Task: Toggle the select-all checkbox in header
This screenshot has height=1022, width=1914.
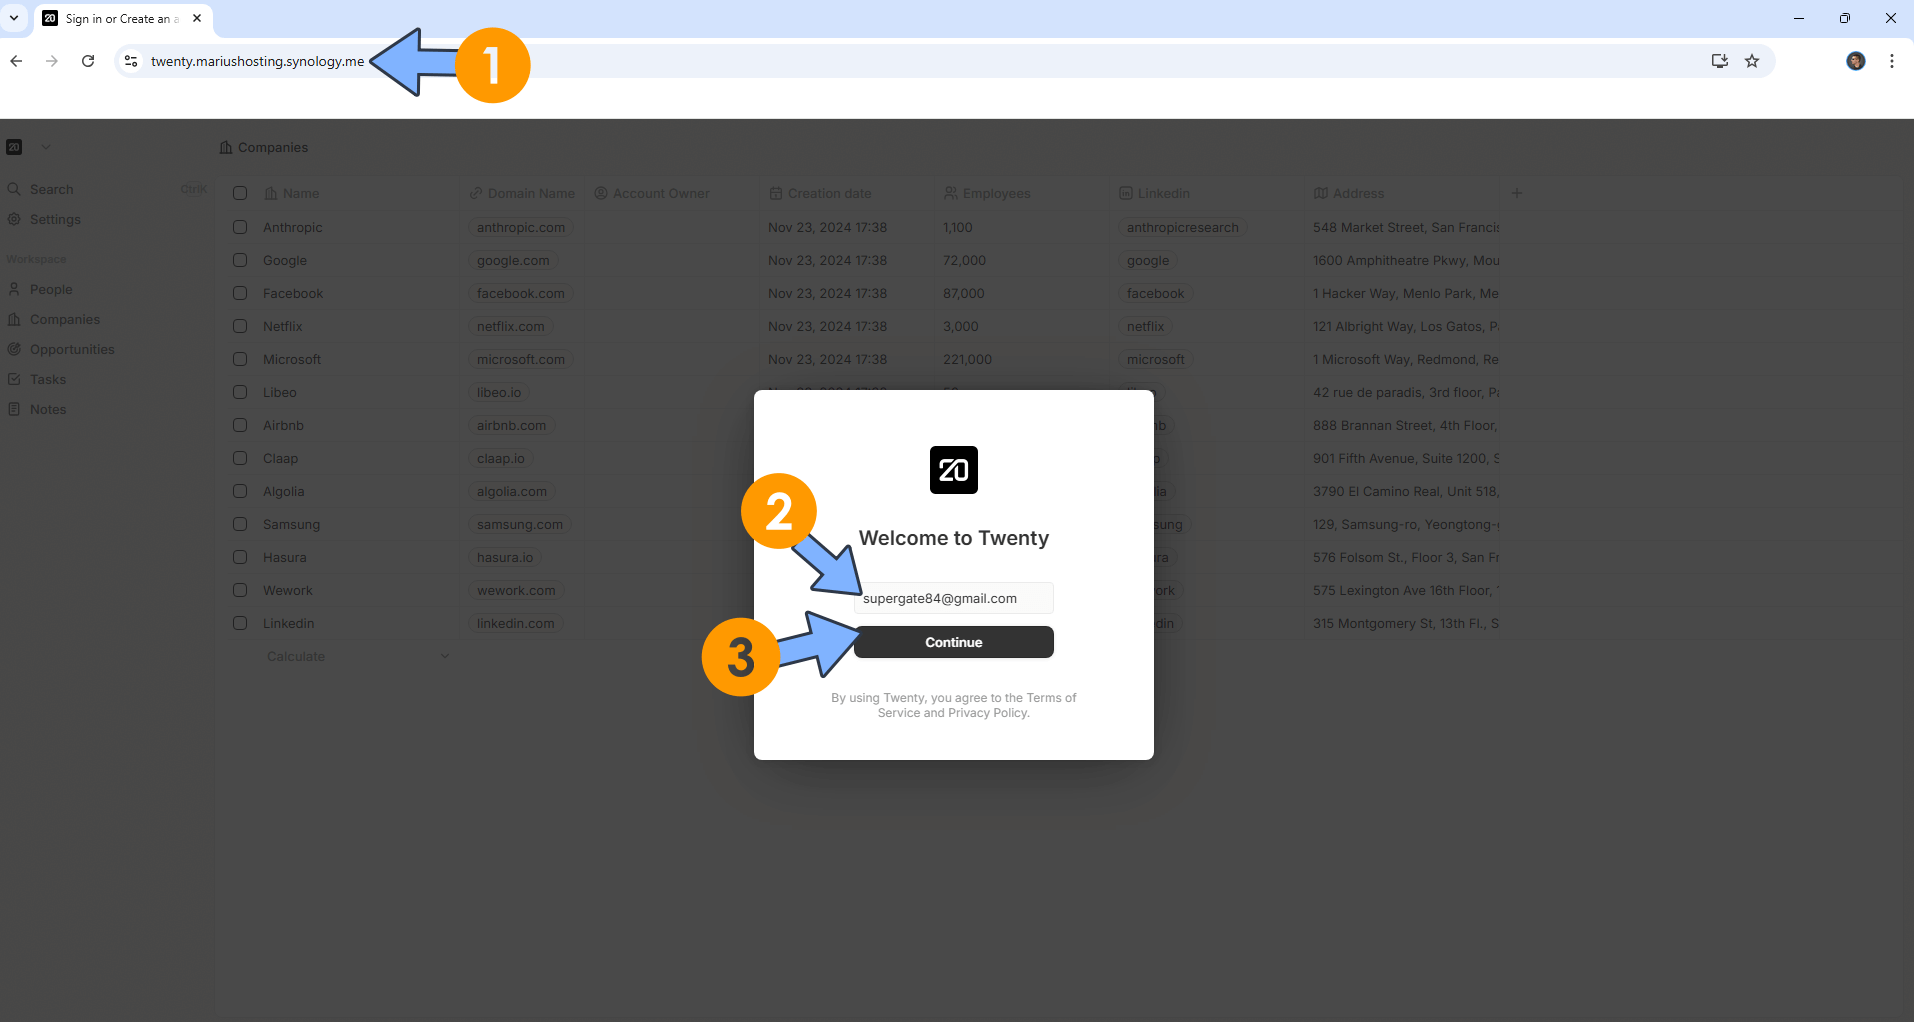Action: tap(240, 193)
